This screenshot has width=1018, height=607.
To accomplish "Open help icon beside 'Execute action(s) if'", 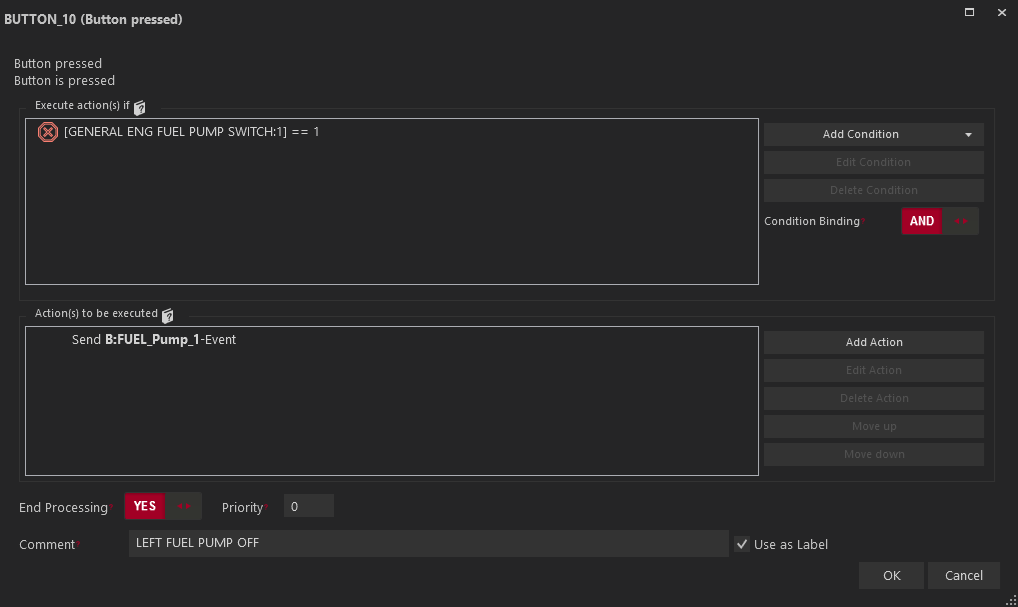I will [140, 107].
